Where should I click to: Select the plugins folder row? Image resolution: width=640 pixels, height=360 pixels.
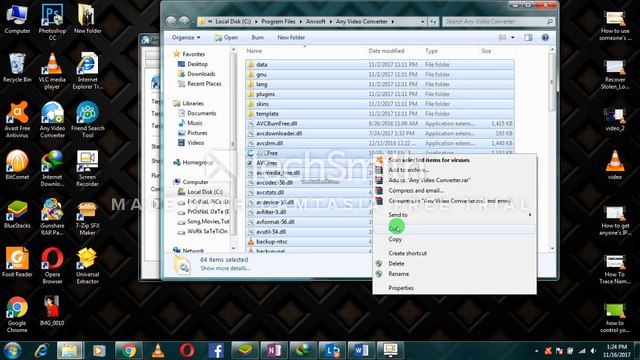pyautogui.click(x=380, y=94)
